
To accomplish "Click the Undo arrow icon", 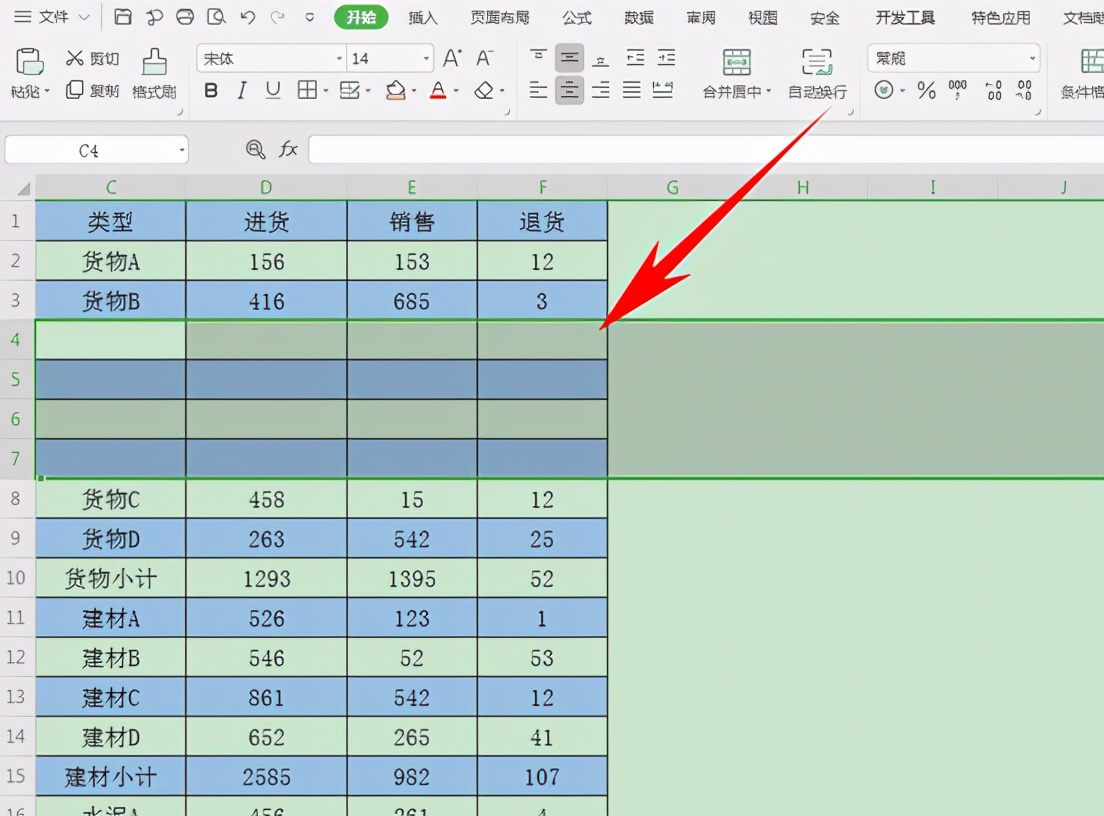I will [247, 17].
